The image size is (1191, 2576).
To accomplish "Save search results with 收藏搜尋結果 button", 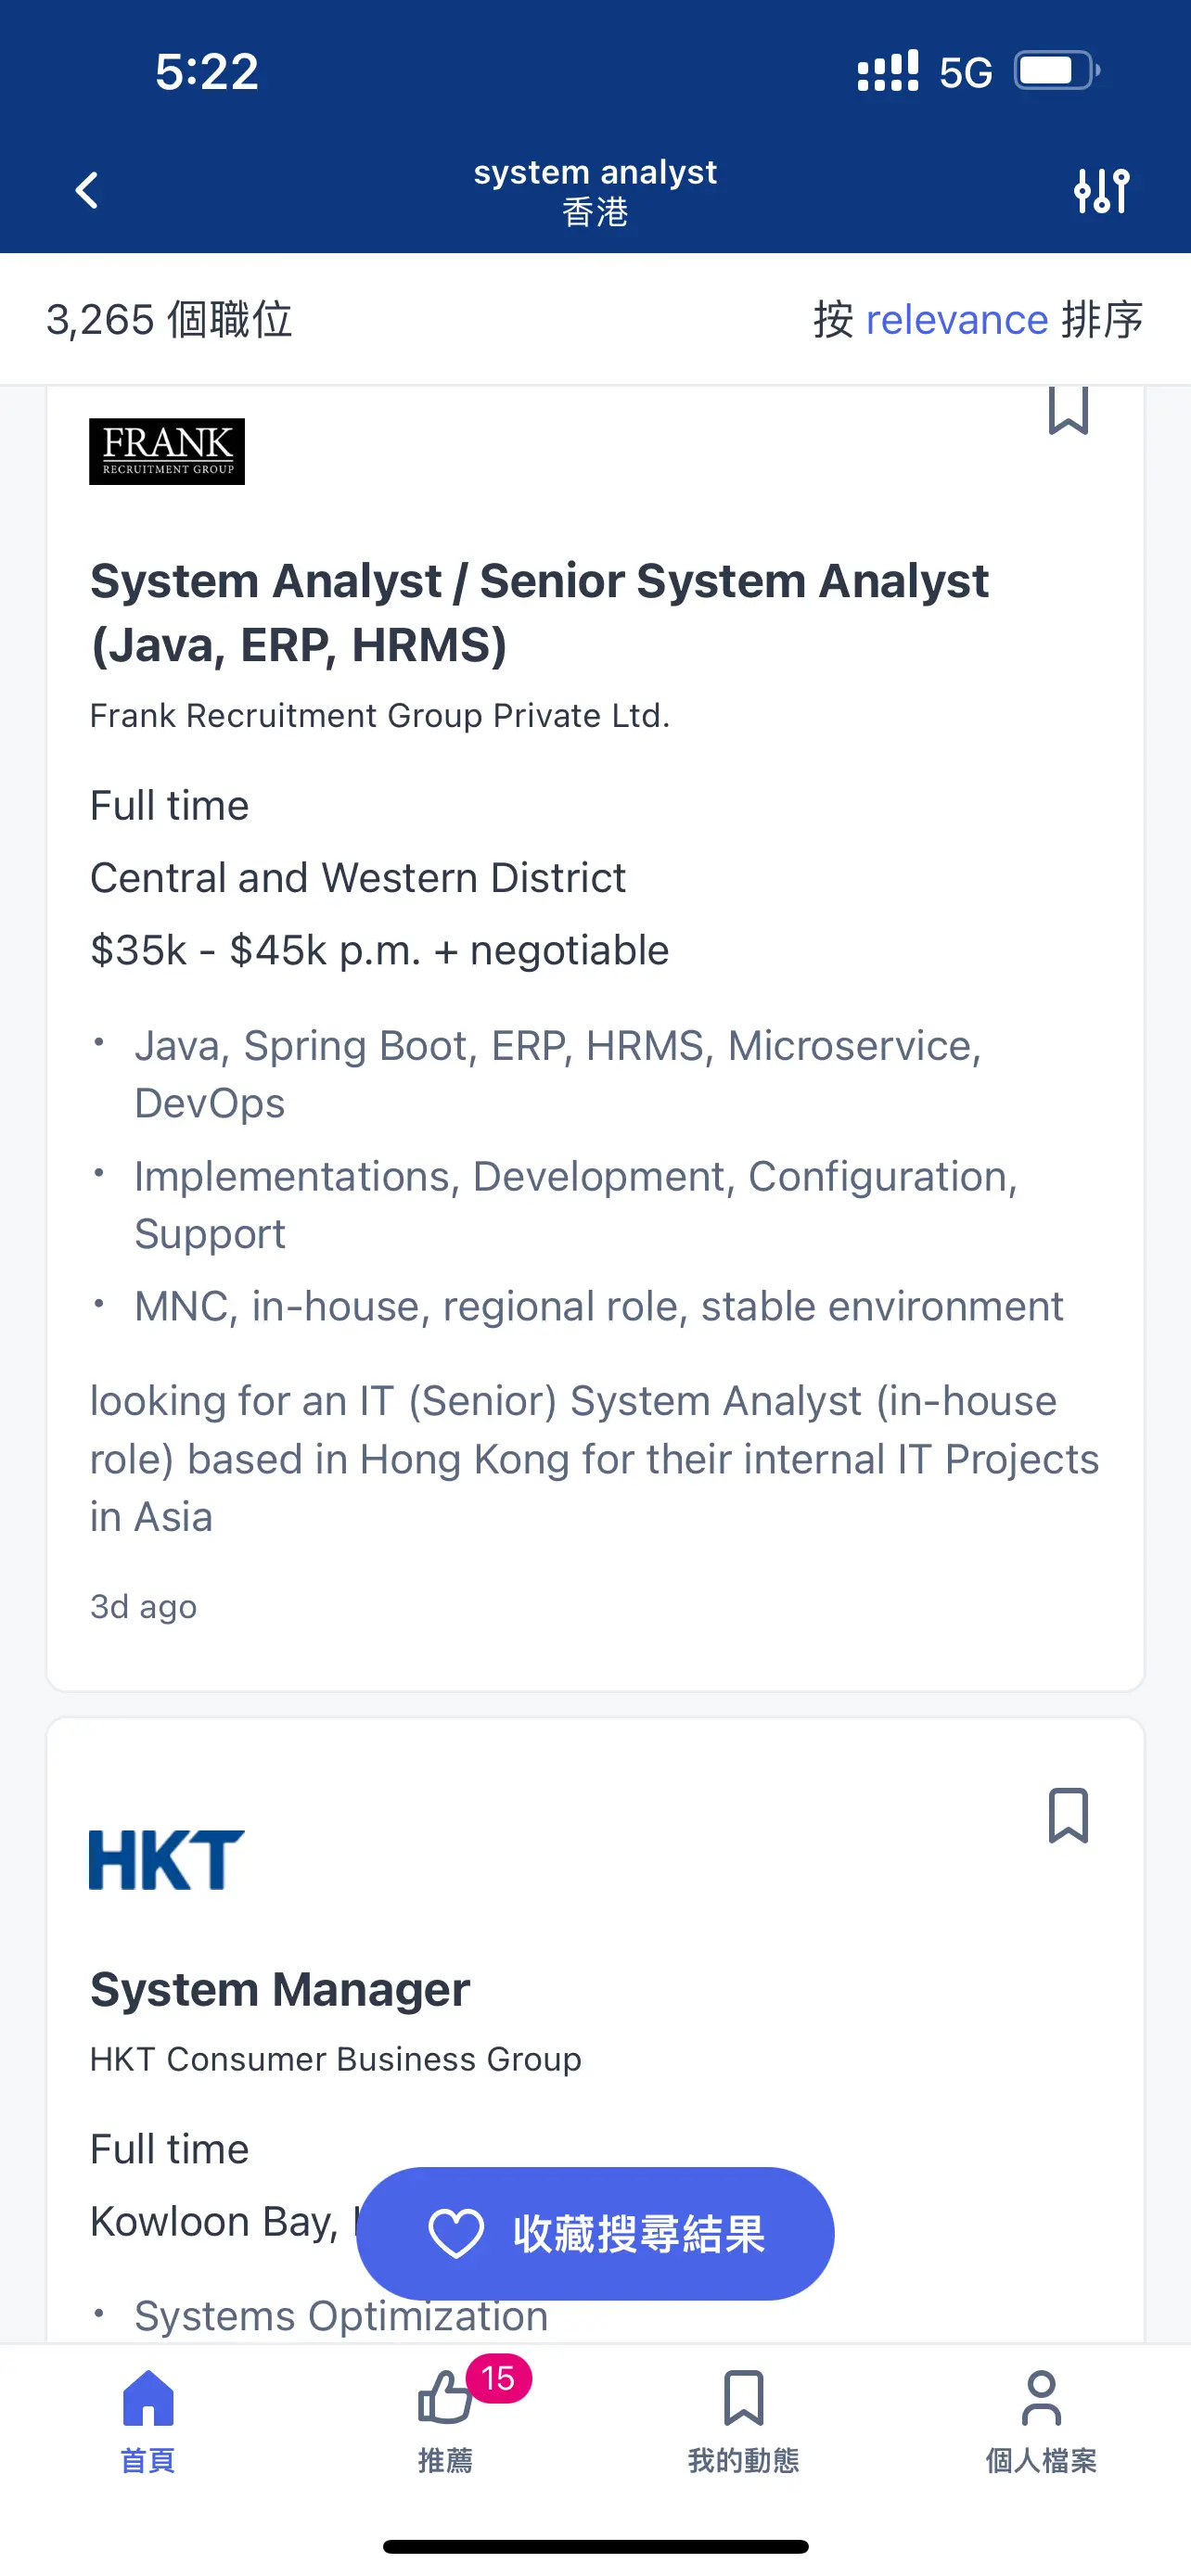I will click(595, 2233).
